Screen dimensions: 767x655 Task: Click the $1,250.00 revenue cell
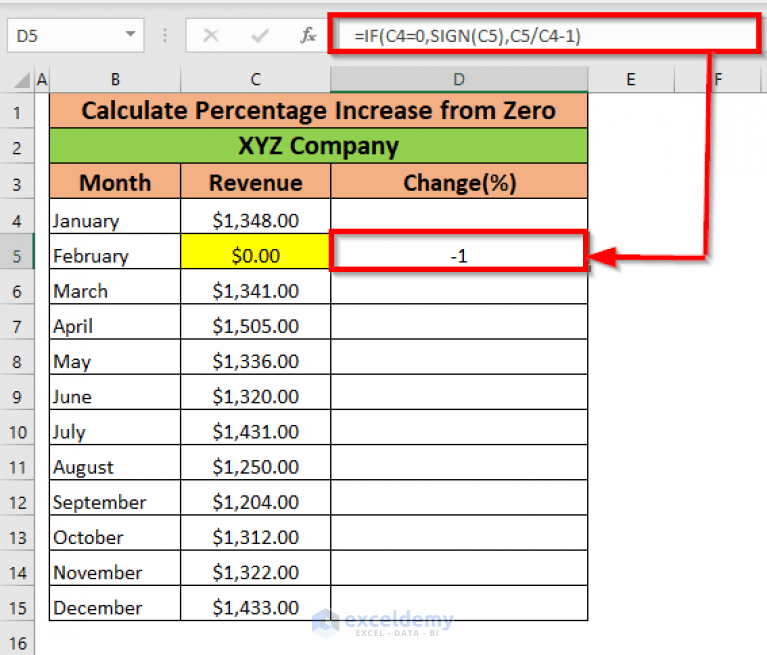[x=255, y=463]
